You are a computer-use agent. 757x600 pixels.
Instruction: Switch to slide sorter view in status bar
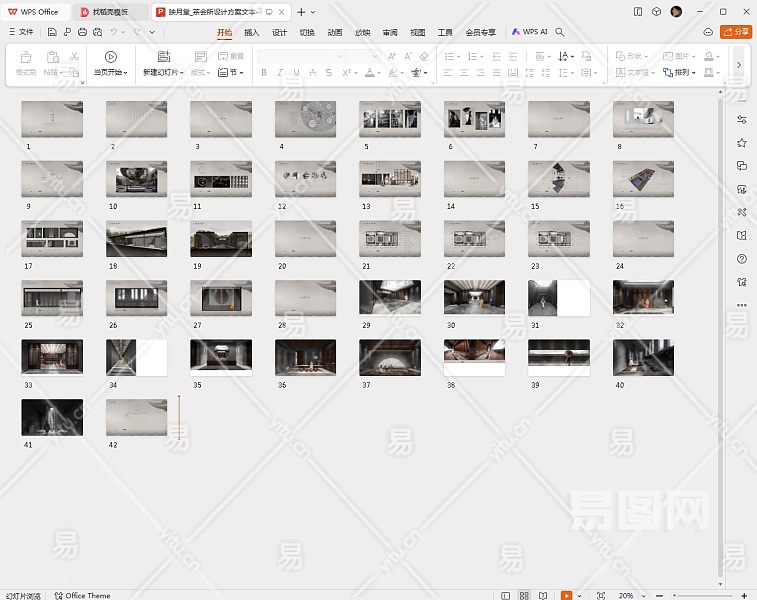coord(524,595)
